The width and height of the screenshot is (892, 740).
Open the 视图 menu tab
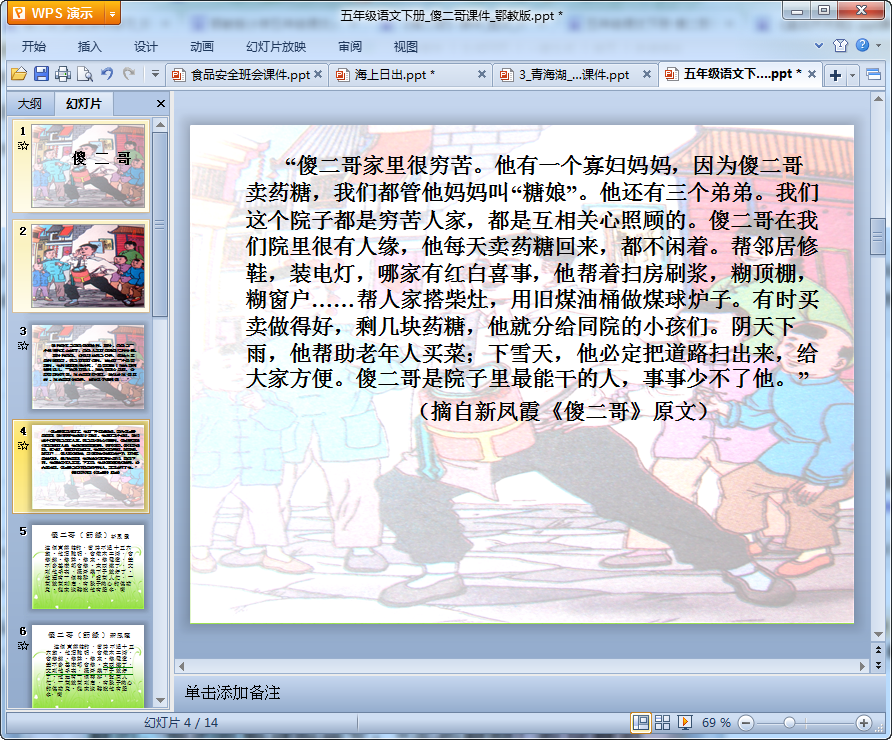click(406, 47)
